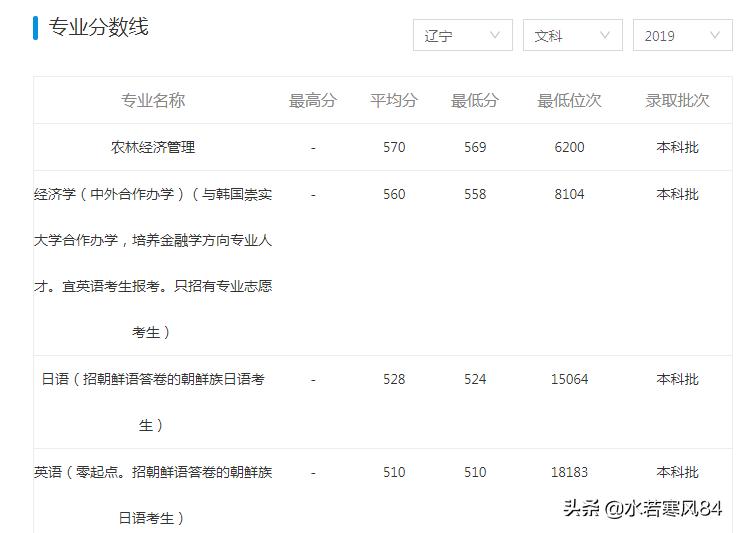This screenshot has height=533, width=738.
Task: Click rank value 15064
Action: click(570, 379)
